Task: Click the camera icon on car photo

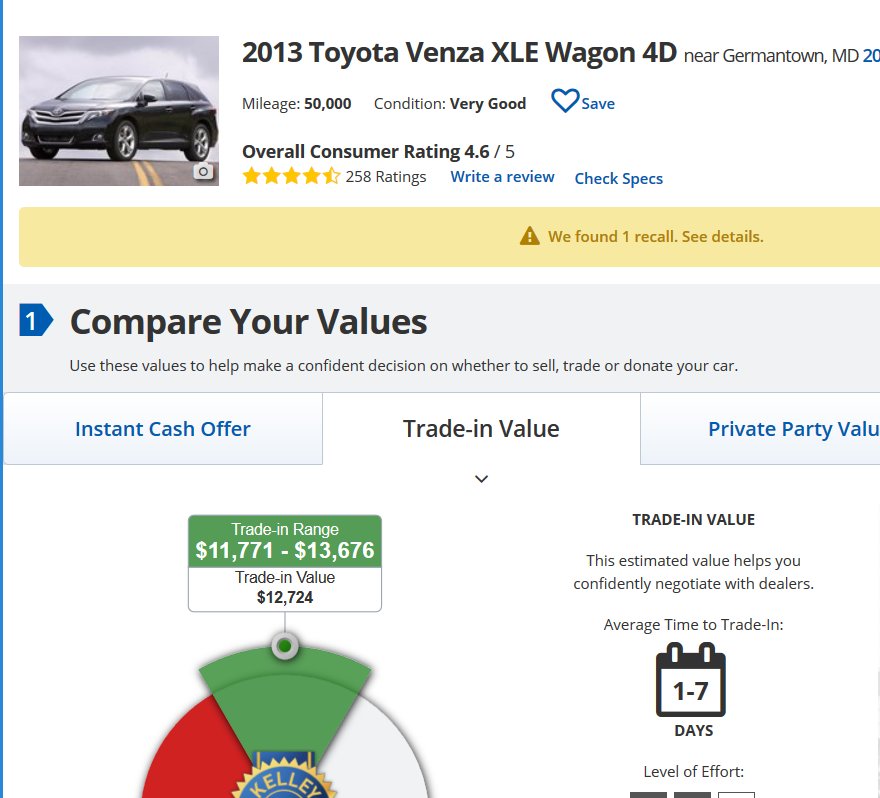Action: [203, 171]
